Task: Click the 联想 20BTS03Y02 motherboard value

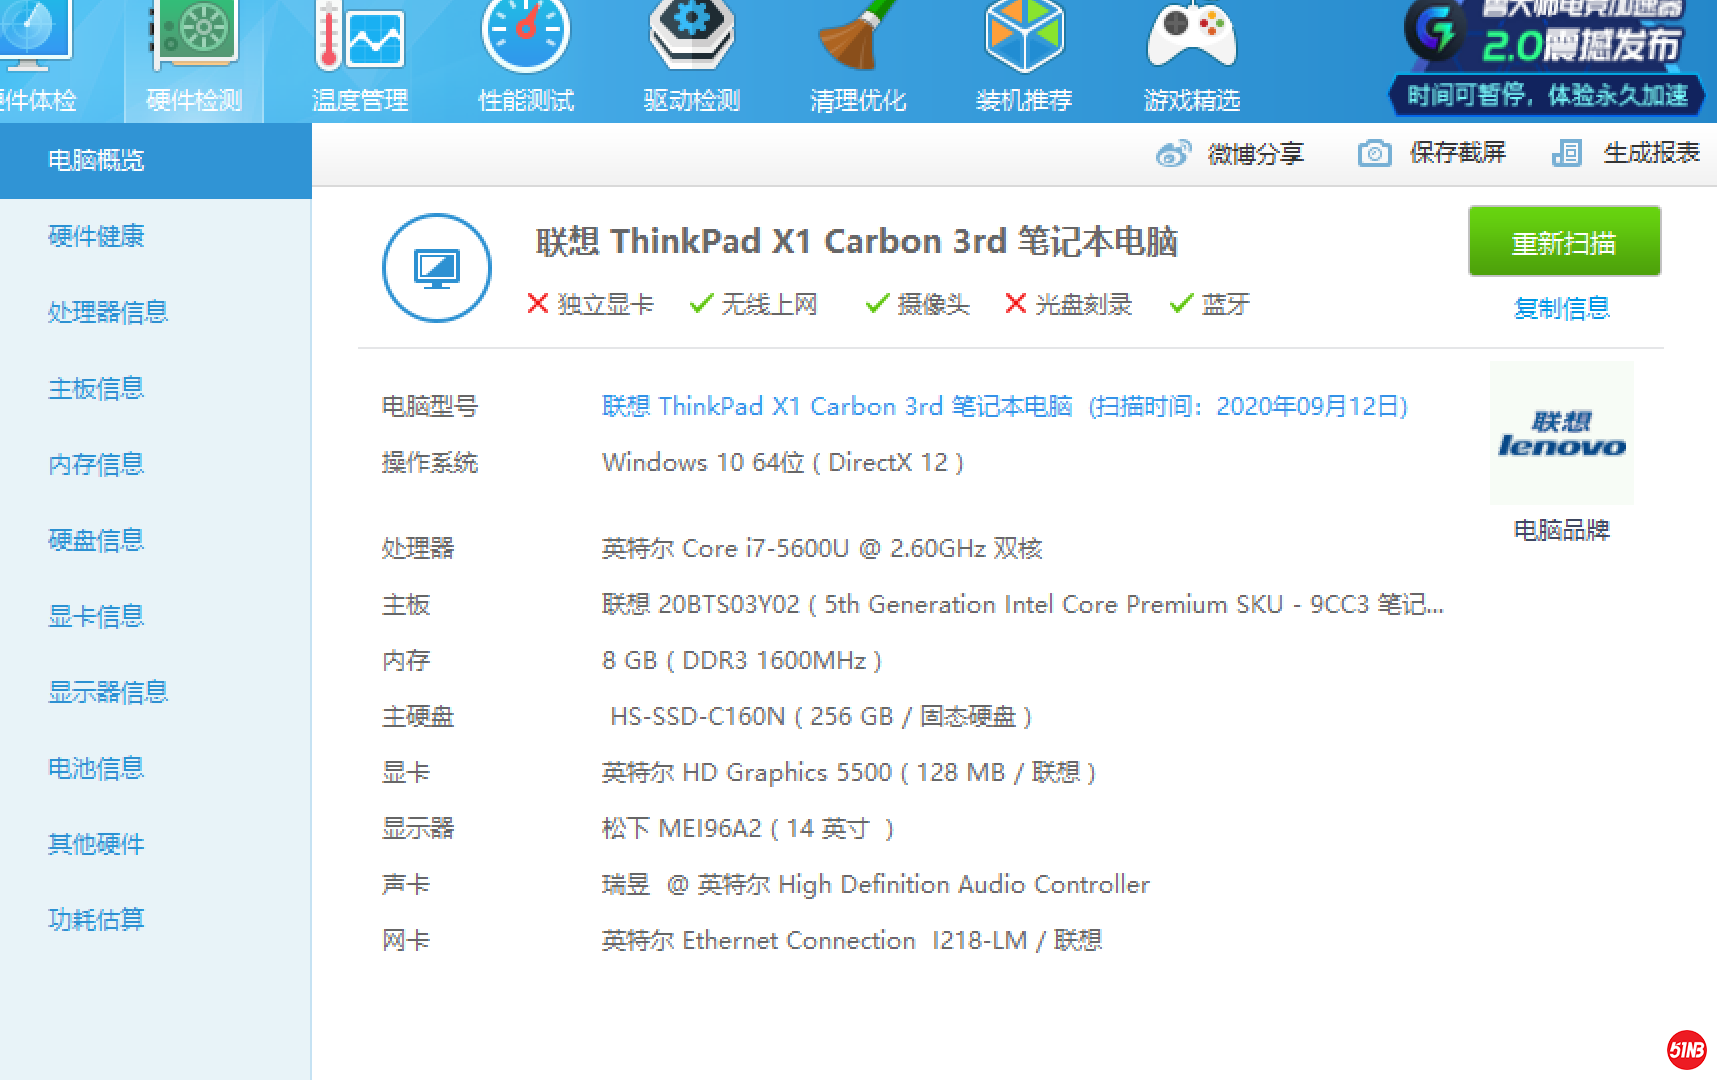Action: point(1023,605)
